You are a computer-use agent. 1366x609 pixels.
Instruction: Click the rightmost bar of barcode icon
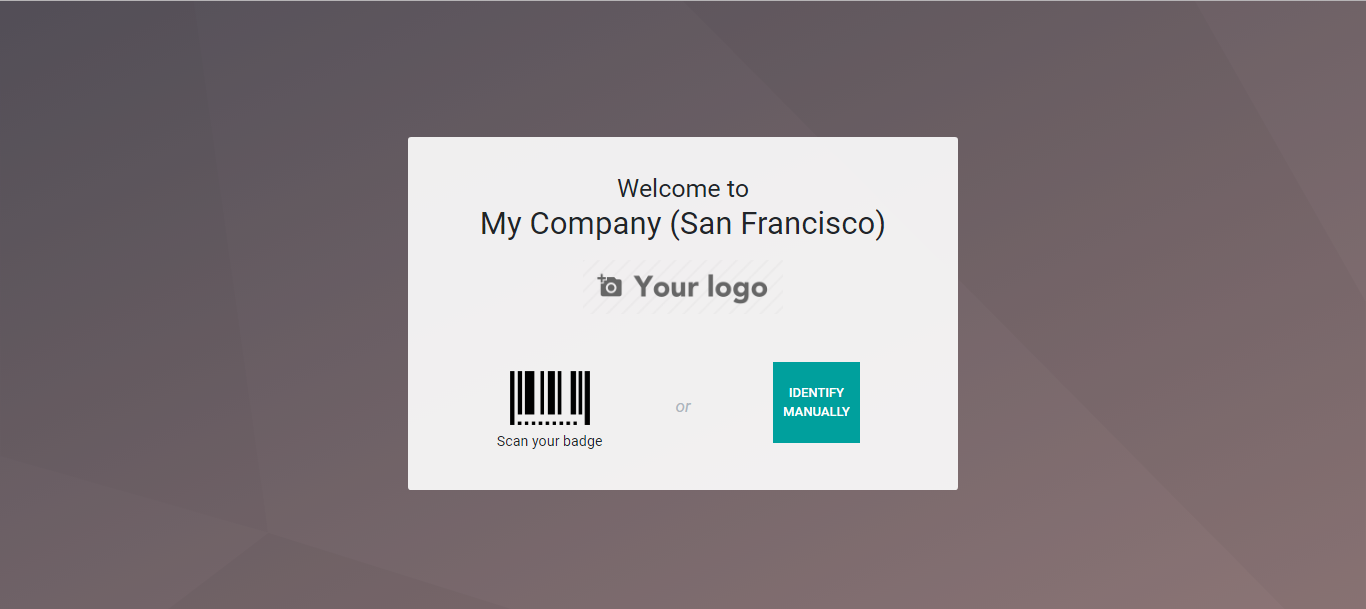pyautogui.click(x=587, y=398)
